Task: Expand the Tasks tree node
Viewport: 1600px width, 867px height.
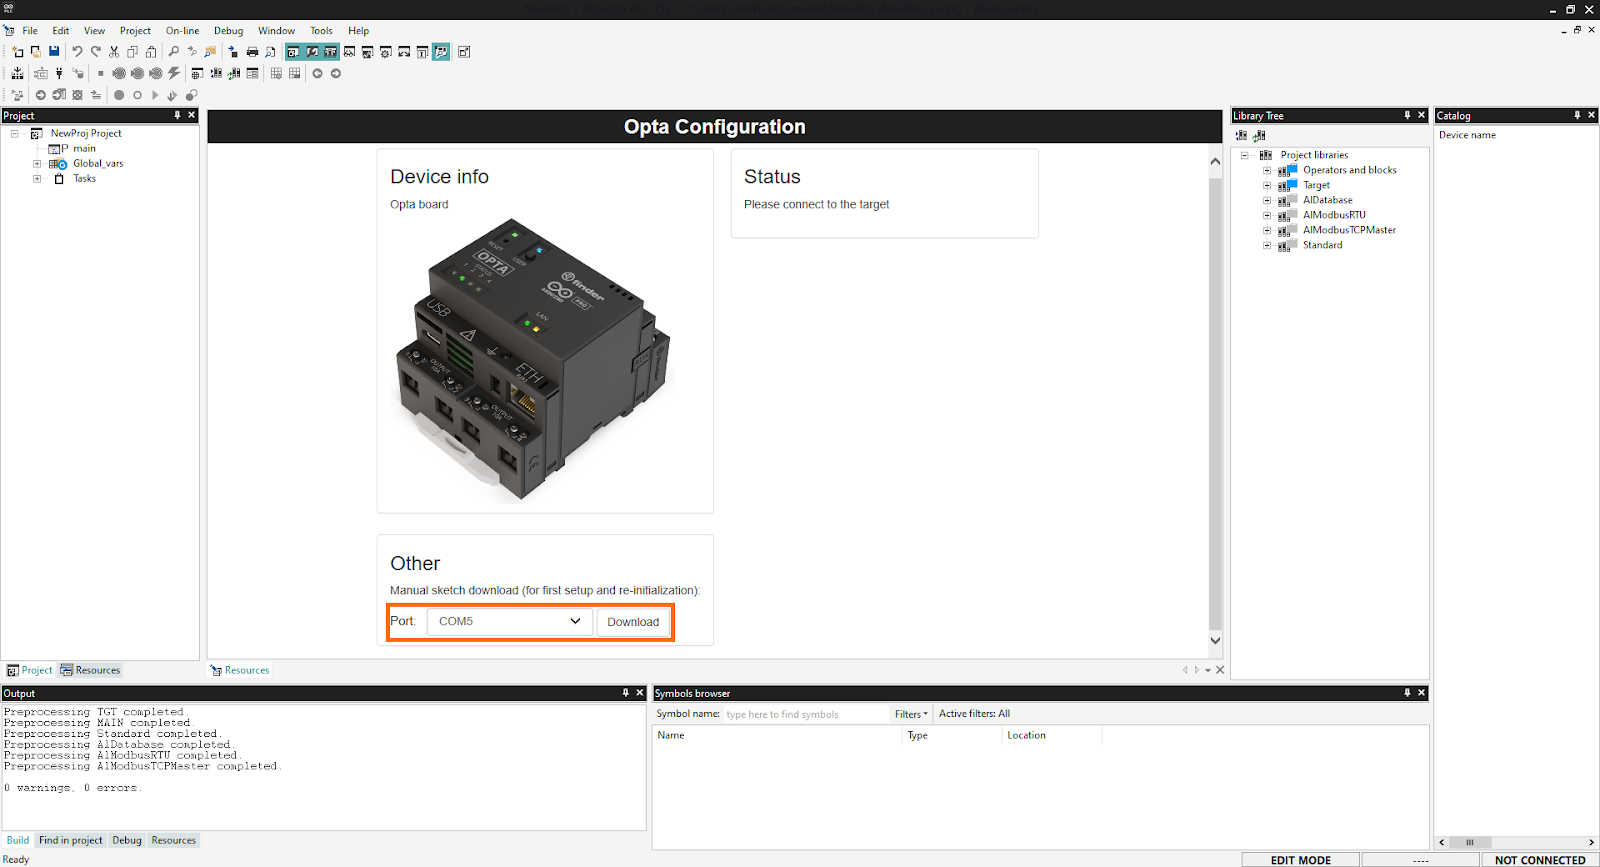Action: click(x=37, y=179)
